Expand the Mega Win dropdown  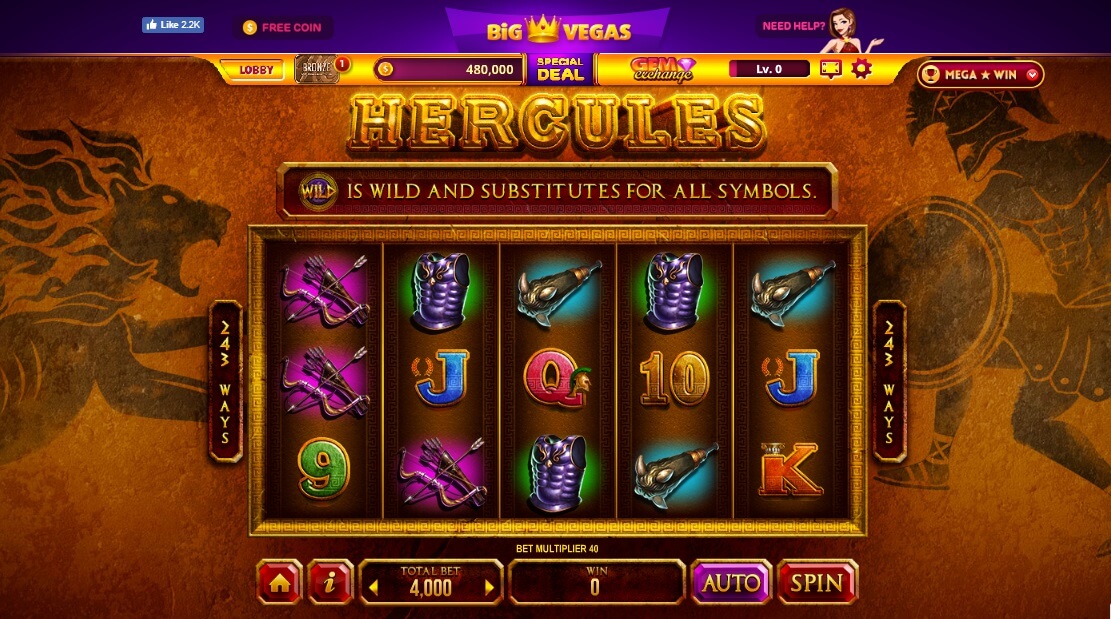(x=1032, y=74)
